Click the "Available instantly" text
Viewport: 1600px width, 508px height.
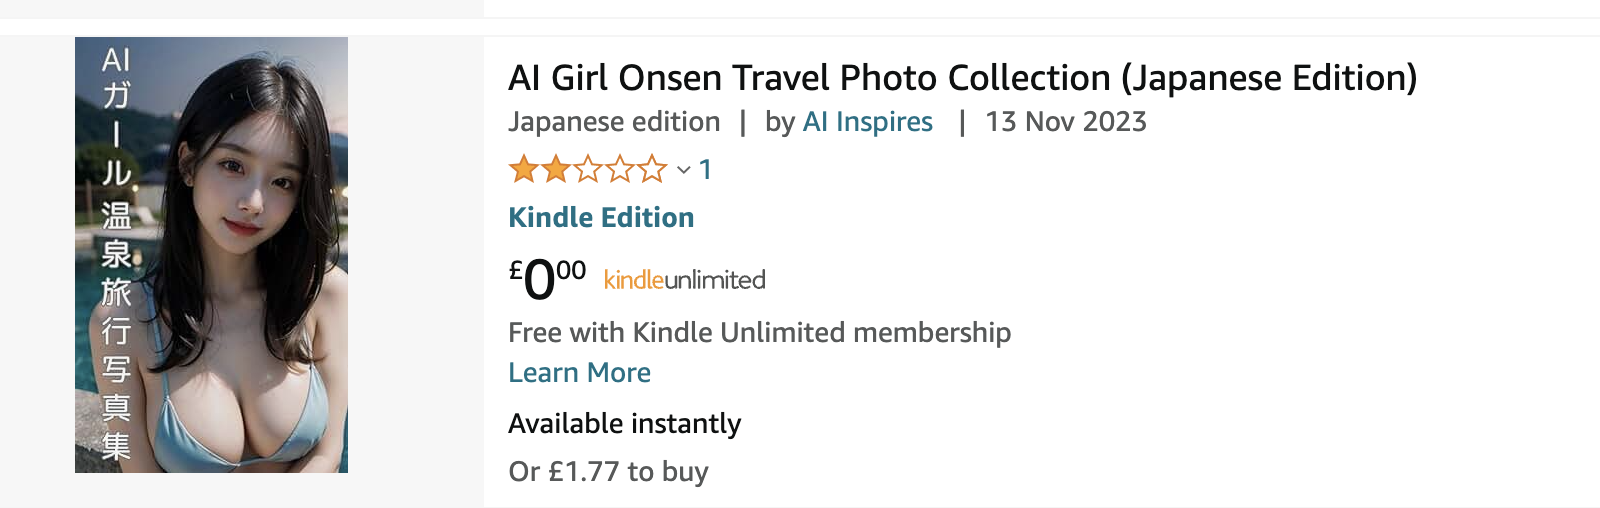(624, 424)
